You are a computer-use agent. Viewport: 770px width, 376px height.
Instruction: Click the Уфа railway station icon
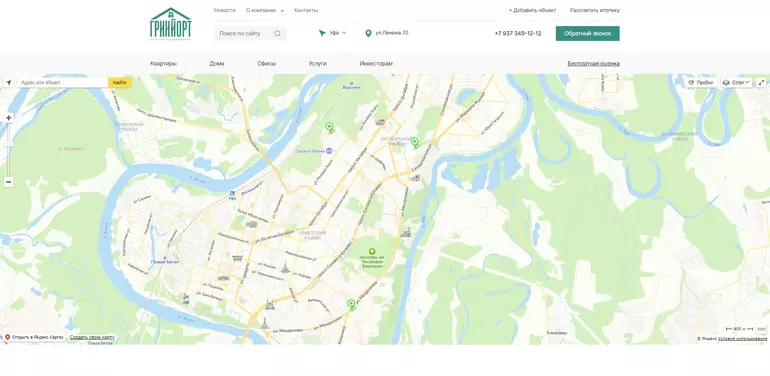232,193
